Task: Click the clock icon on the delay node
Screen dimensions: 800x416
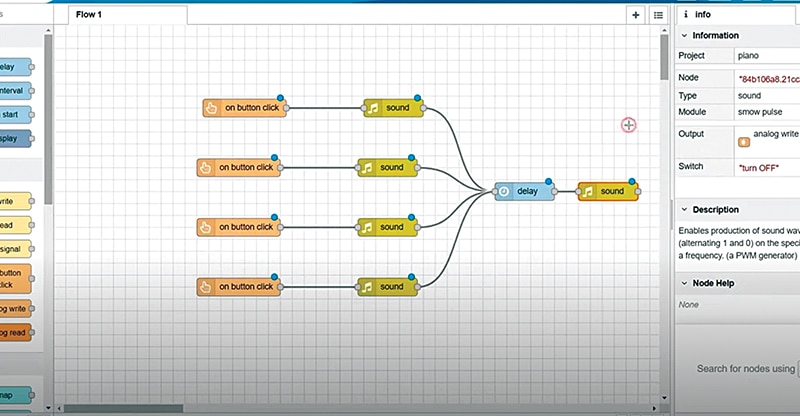Action: point(504,191)
